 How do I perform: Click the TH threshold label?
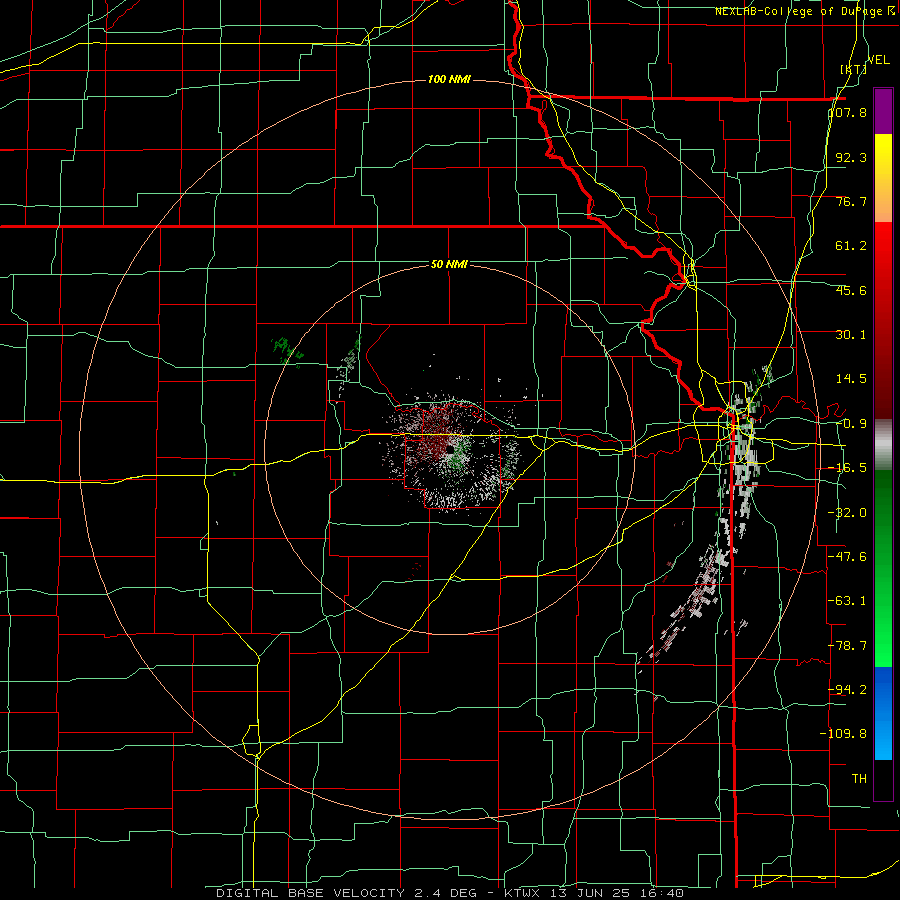pos(859,778)
